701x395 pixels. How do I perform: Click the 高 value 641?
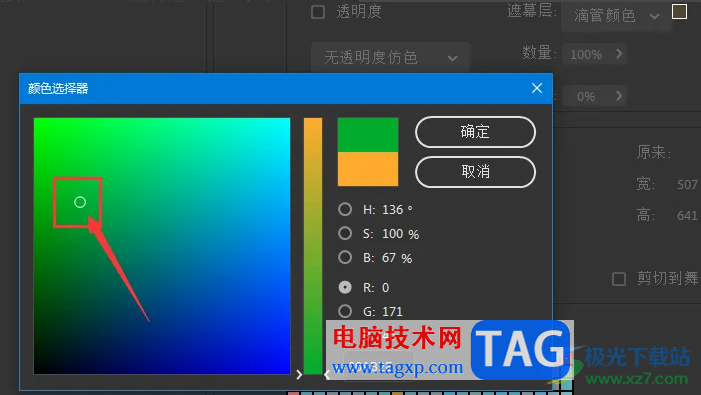pyautogui.click(x=688, y=215)
